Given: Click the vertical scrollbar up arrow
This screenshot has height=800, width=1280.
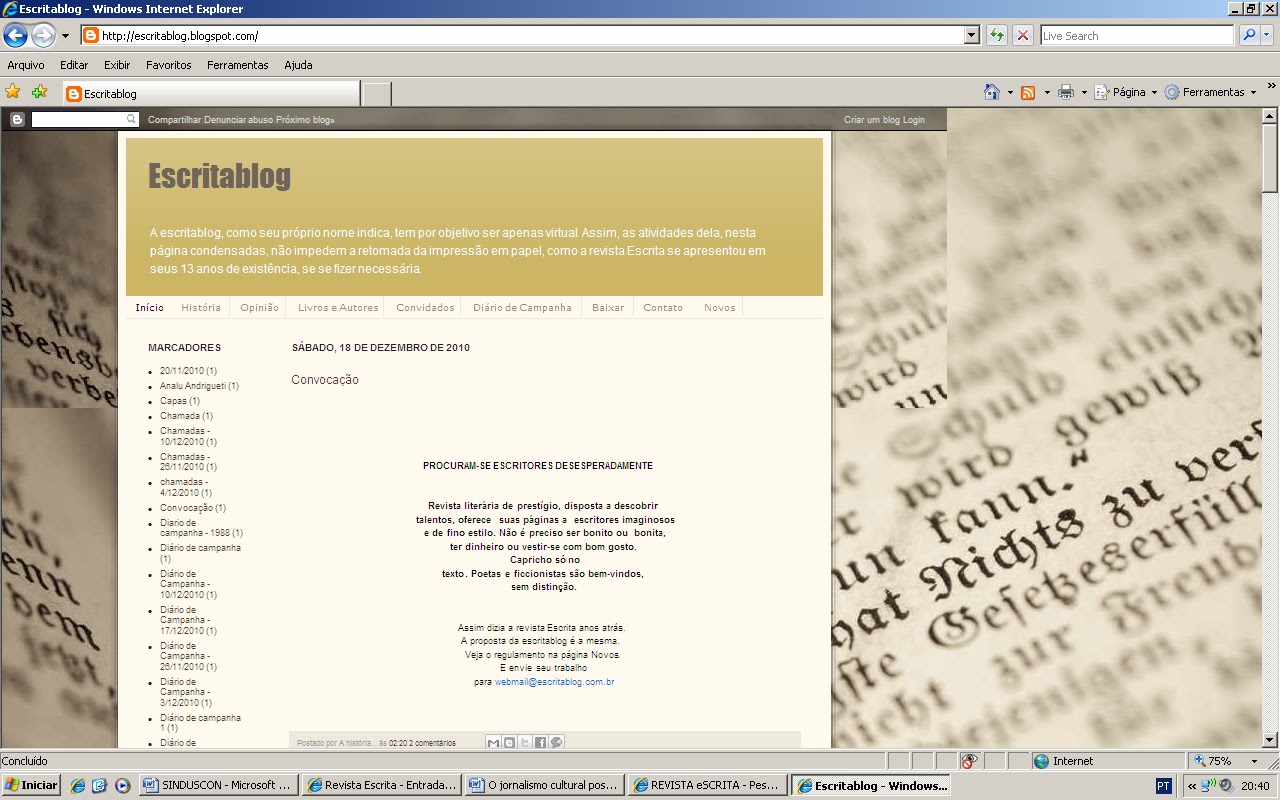Looking at the screenshot, I should point(1270,116).
